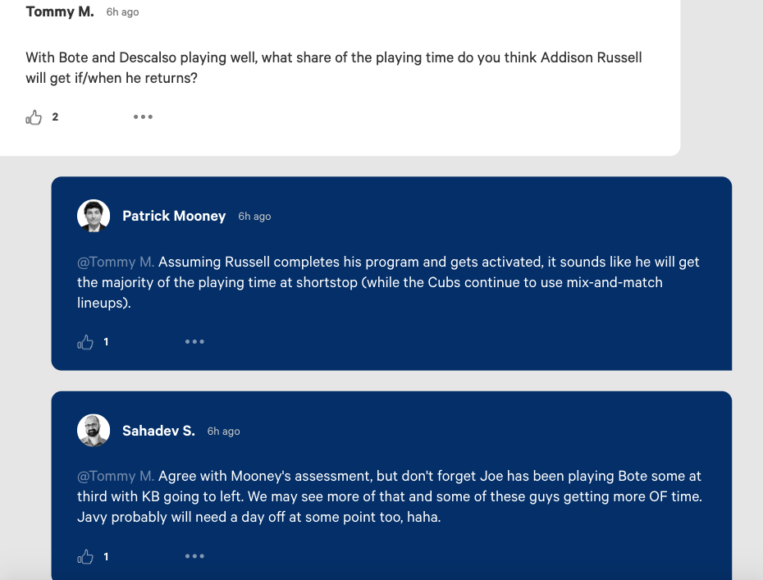
Task: Click the like count on Sahadev S.'s reply
Action: pos(106,556)
